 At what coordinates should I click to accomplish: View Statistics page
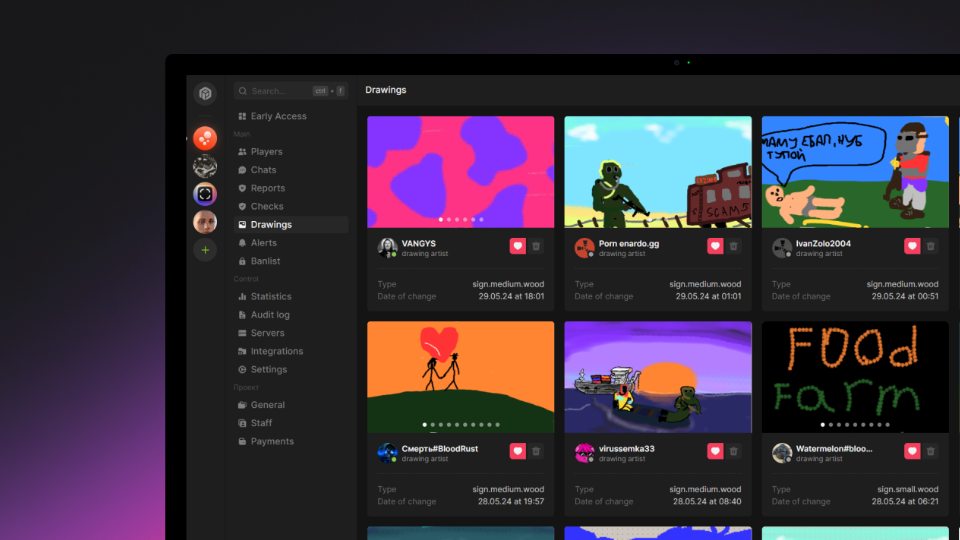(x=291, y=296)
